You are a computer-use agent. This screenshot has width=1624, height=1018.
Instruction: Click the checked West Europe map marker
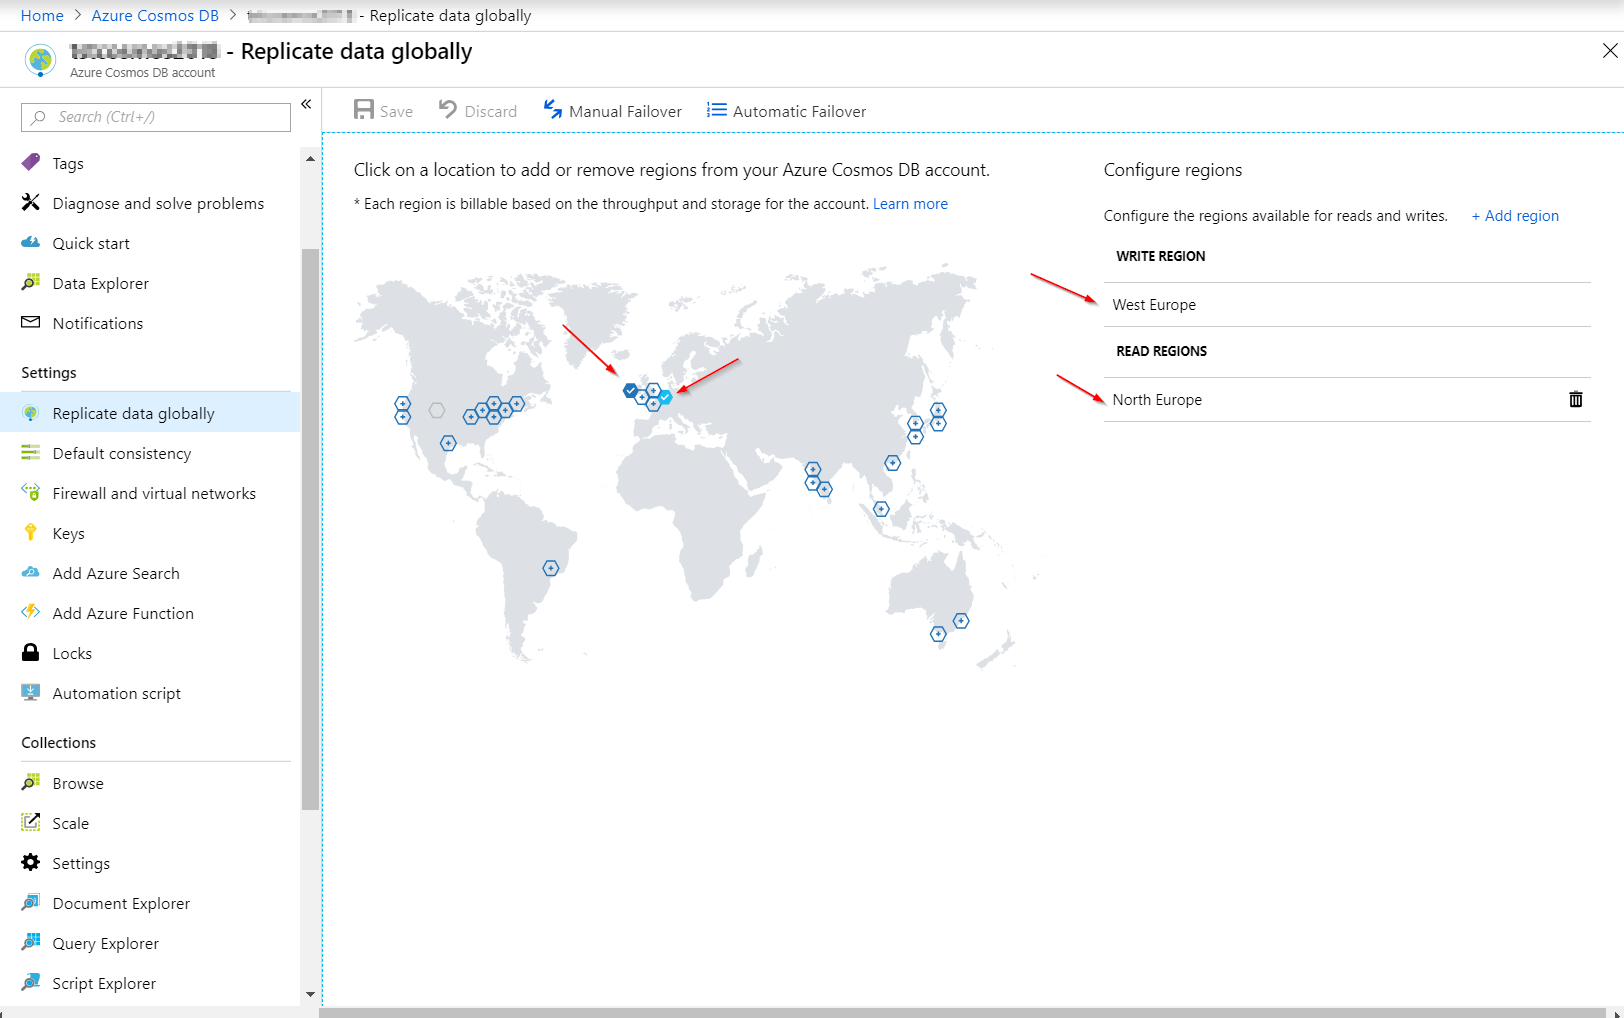(x=665, y=397)
